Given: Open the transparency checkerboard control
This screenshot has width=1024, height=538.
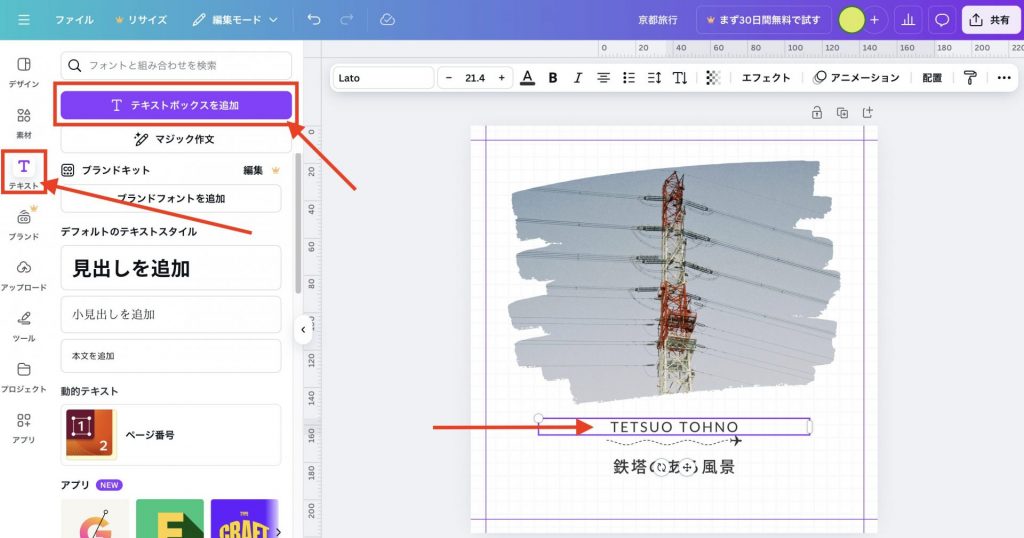Looking at the screenshot, I should [x=713, y=78].
